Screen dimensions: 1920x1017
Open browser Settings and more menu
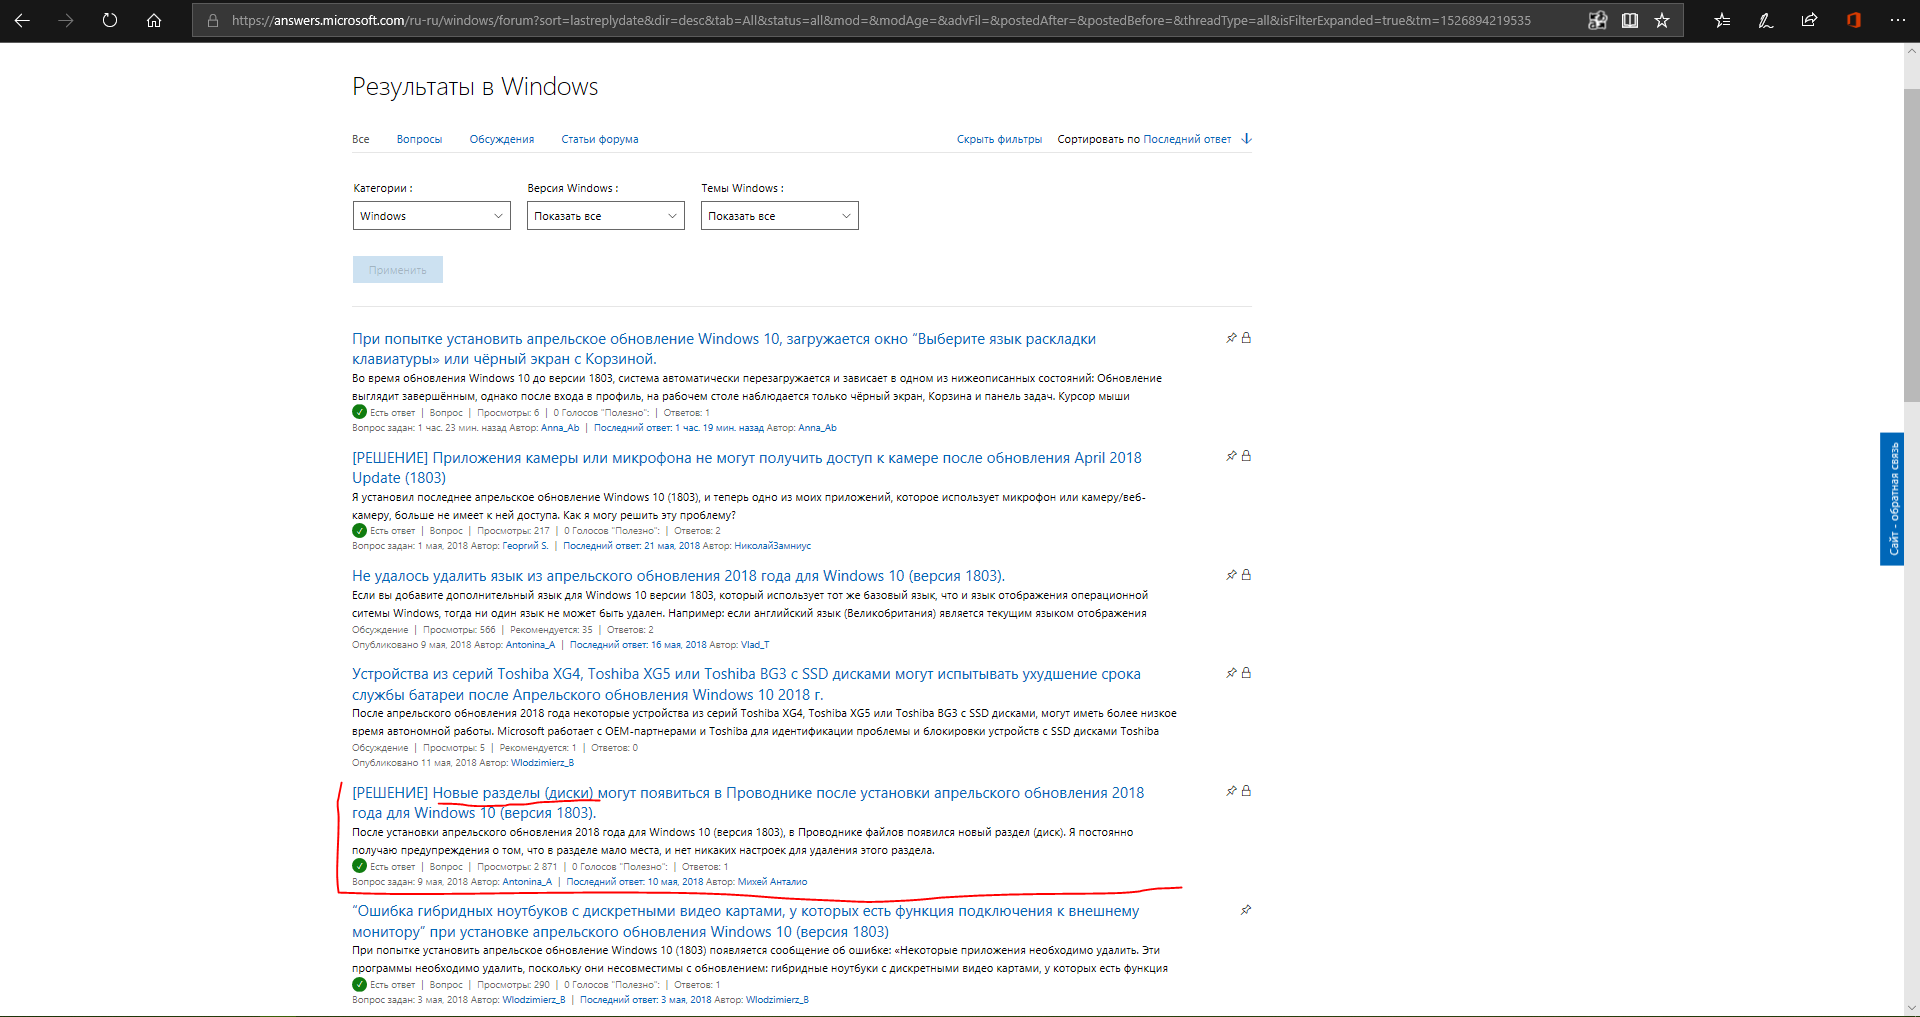pyautogui.click(x=1898, y=20)
